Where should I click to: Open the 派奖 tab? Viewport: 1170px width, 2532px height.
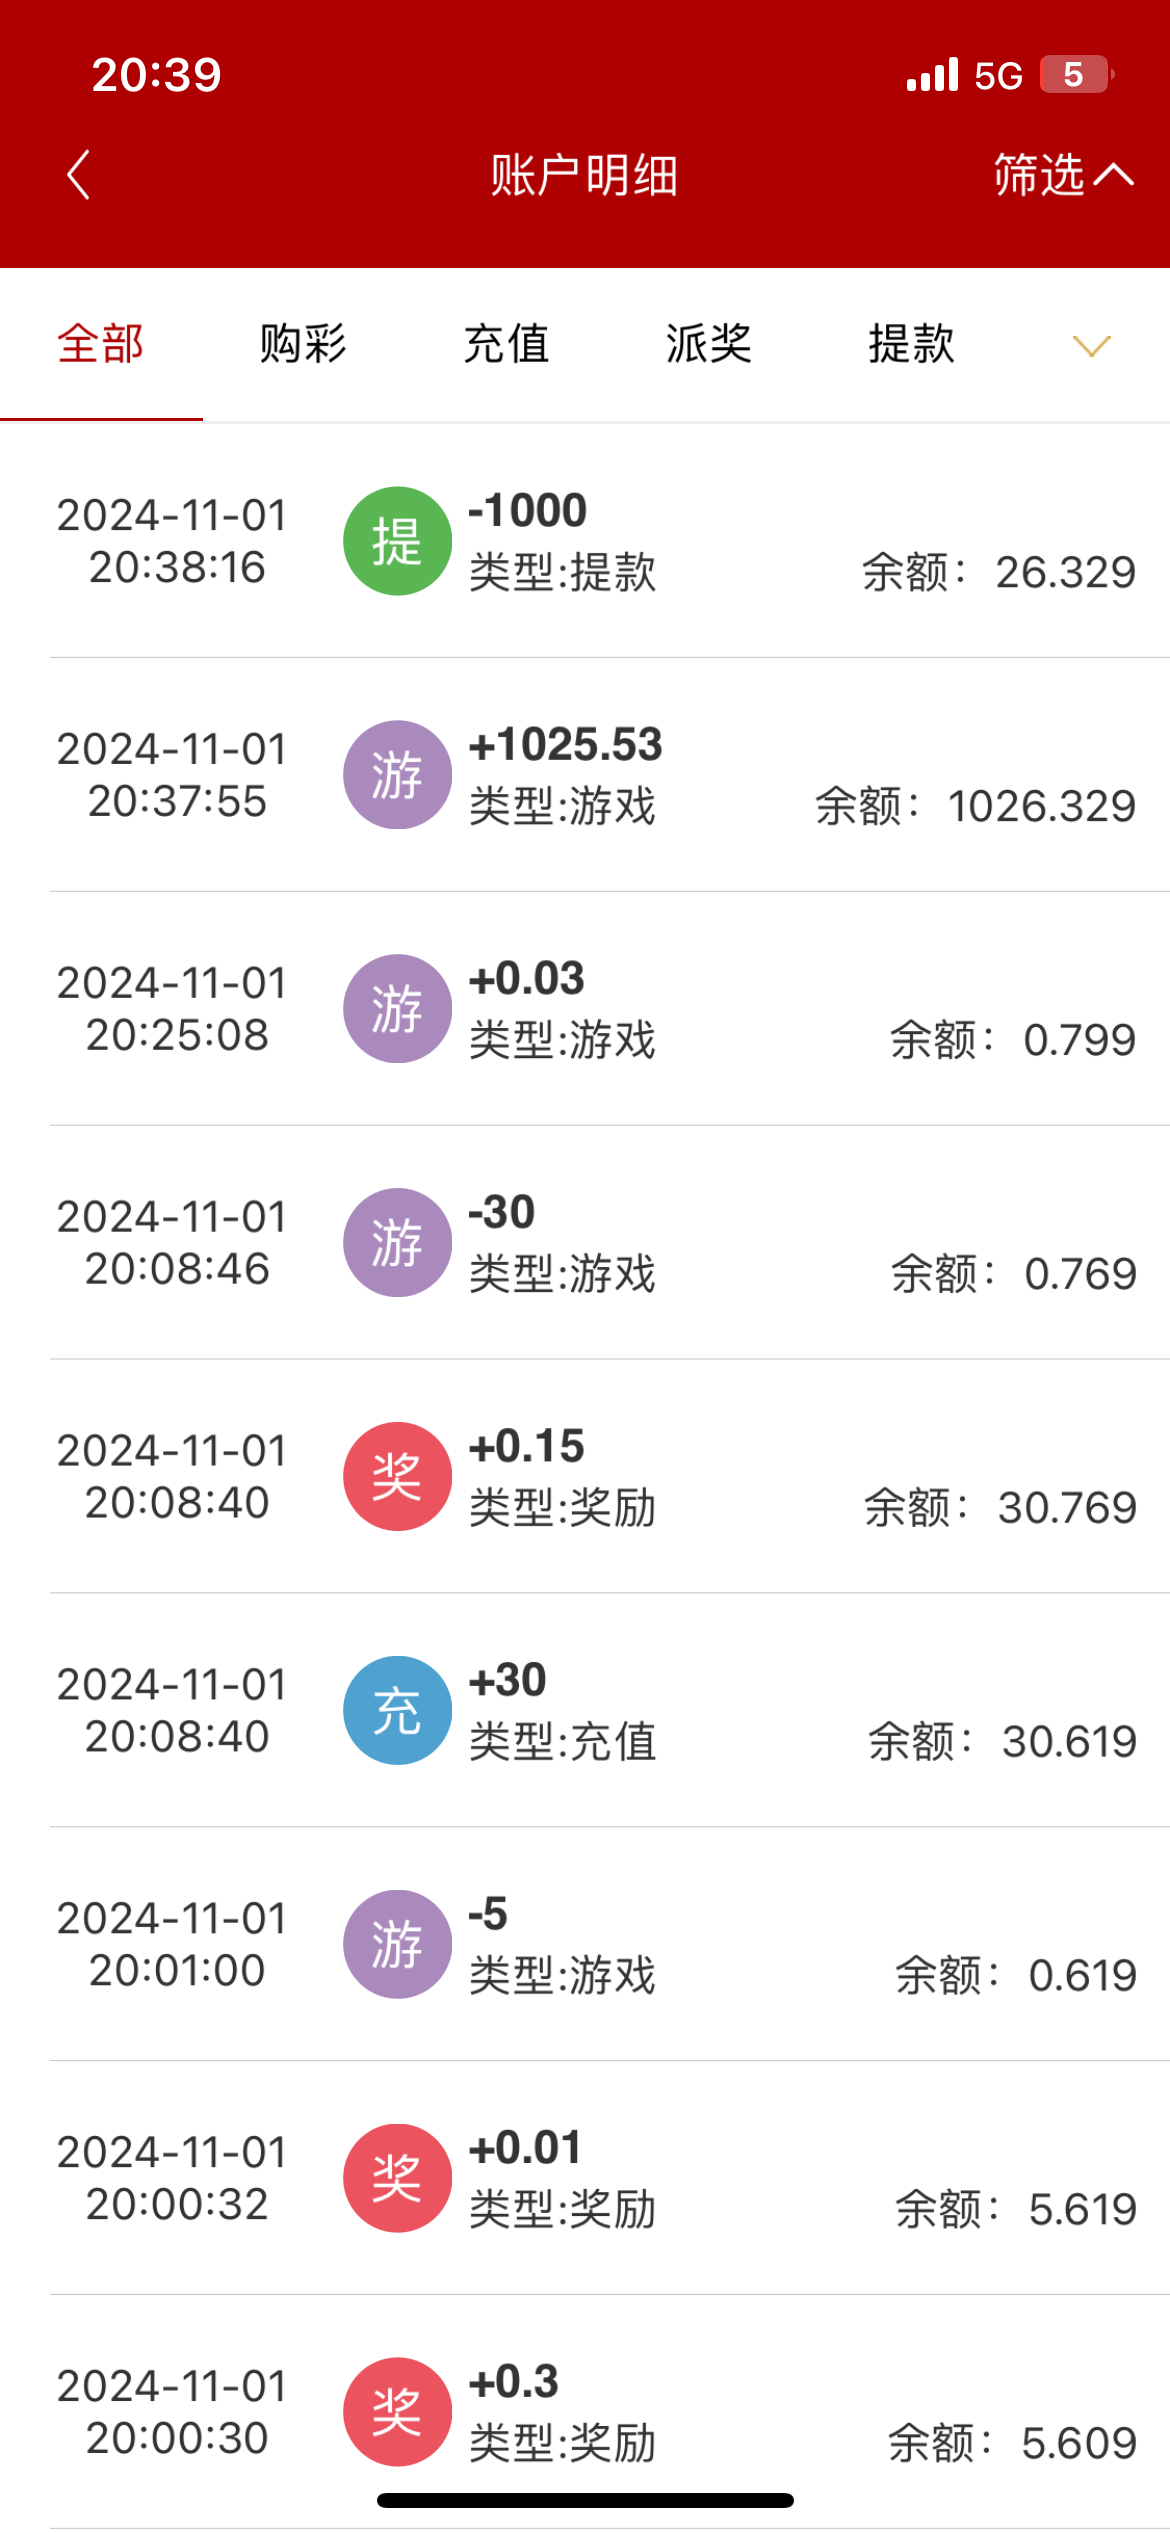pos(708,344)
